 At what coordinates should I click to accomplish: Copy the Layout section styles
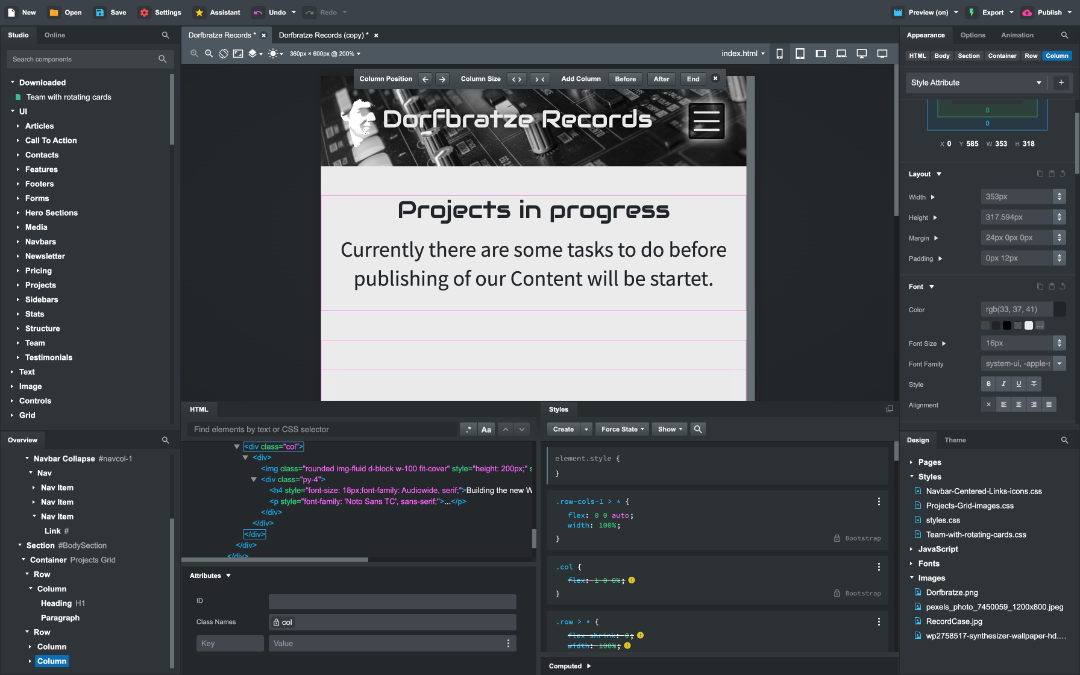(x=1040, y=174)
